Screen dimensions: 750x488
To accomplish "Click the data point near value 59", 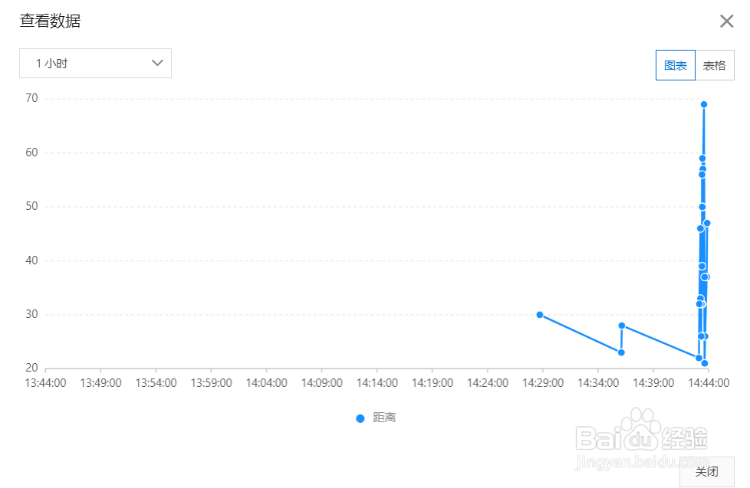I will click(702, 158).
